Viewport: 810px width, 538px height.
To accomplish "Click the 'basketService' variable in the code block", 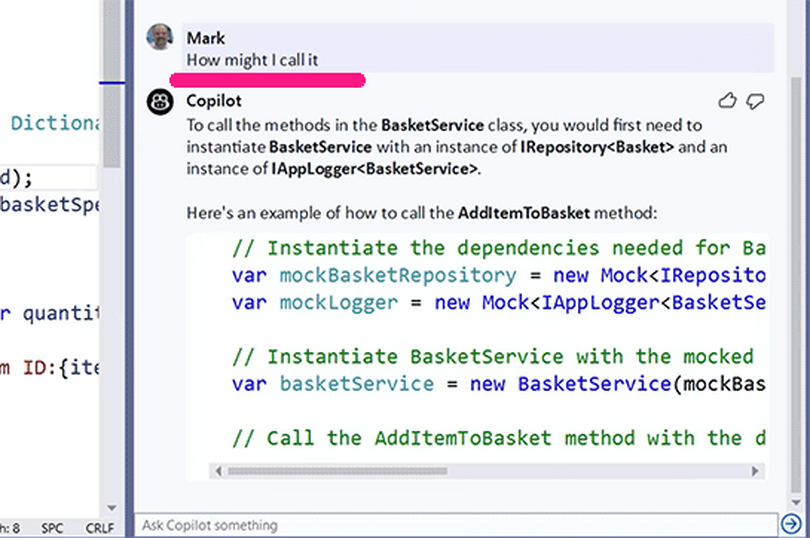I will tap(357, 384).
